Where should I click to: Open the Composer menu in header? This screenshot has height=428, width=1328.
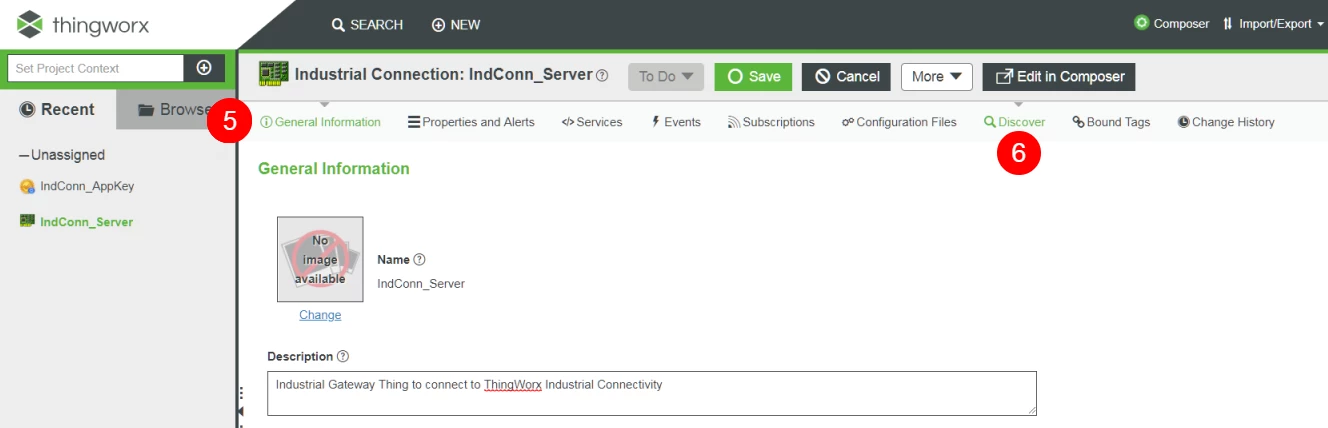tap(1171, 23)
